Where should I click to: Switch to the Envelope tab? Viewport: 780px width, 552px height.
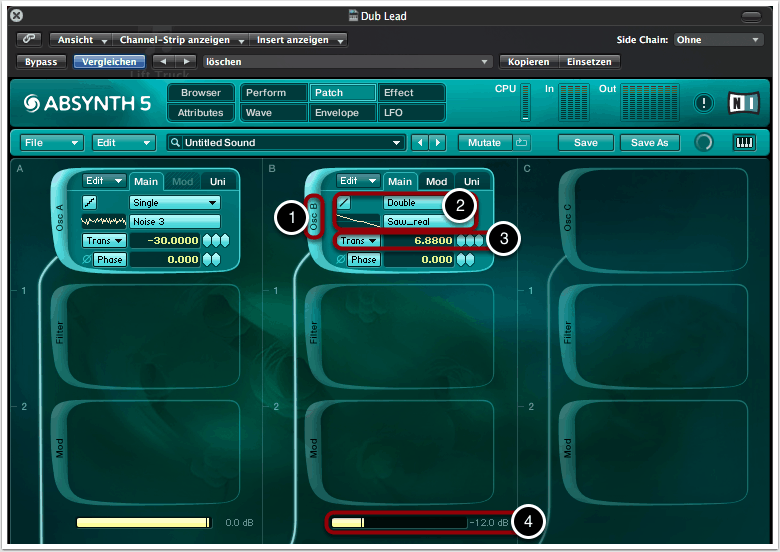336,113
